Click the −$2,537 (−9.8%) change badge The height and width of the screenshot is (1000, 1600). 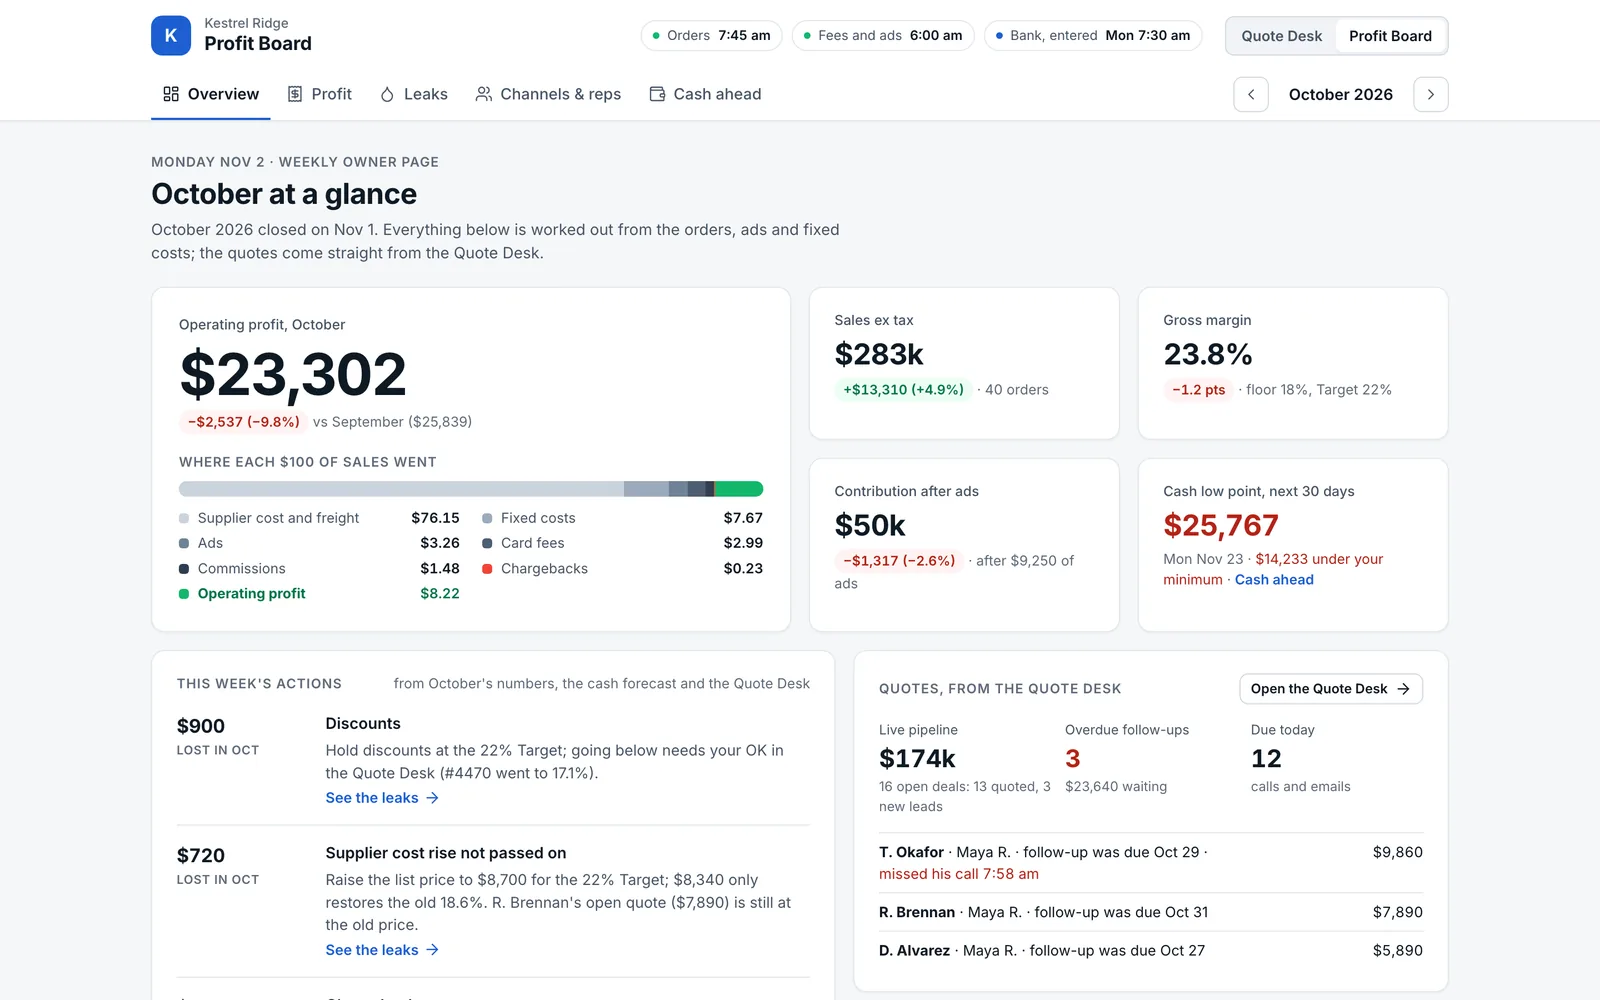tap(243, 422)
